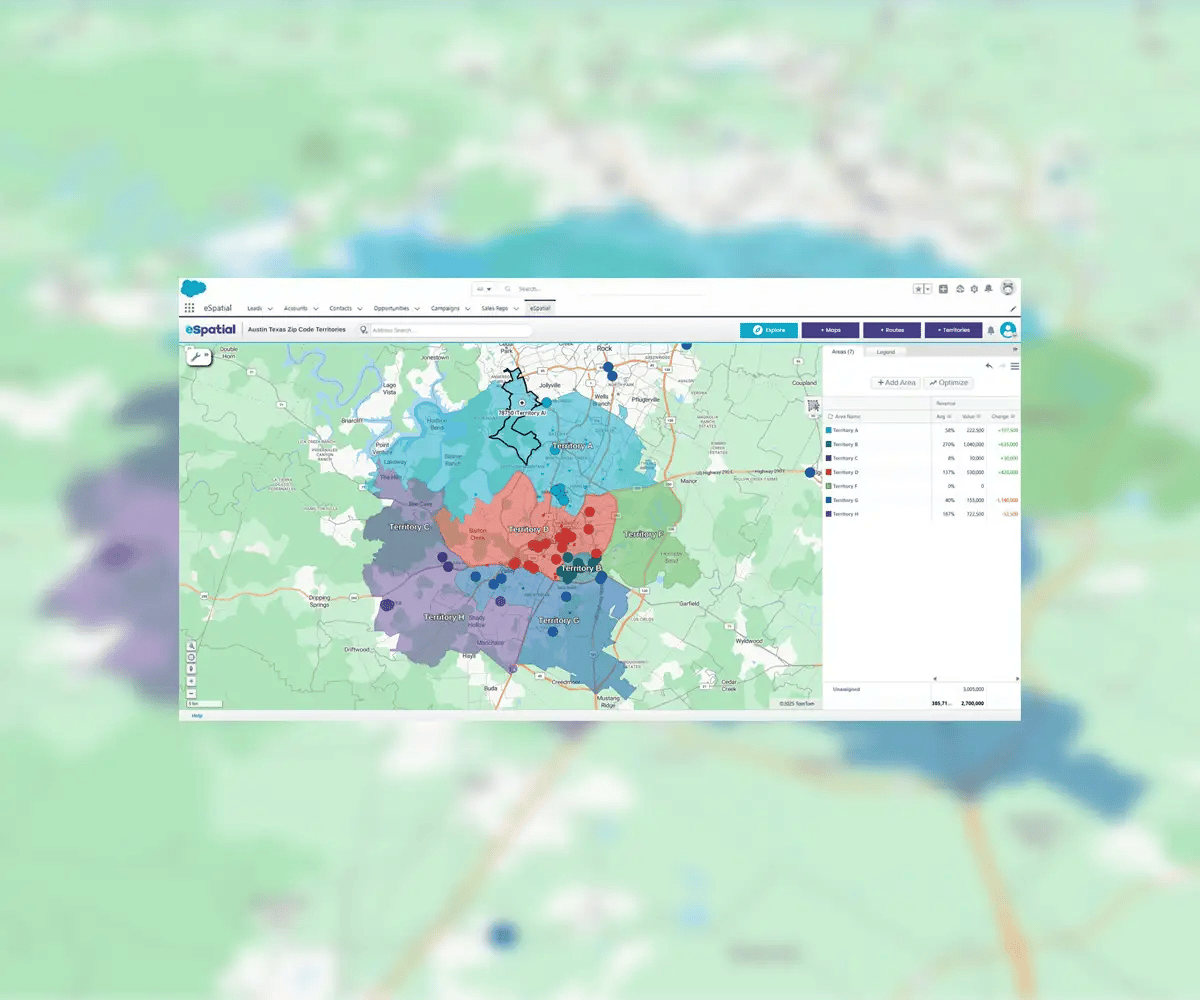Expand the Leads menu chevron
This screenshot has width=1200, height=1000.
(270, 309)
